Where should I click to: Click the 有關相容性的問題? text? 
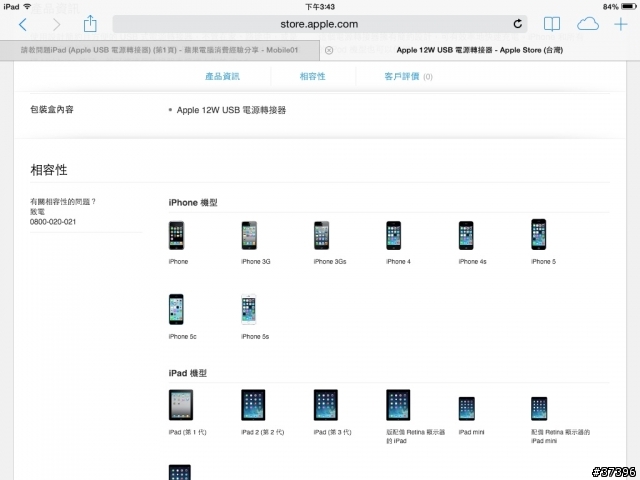click(63, 202)
